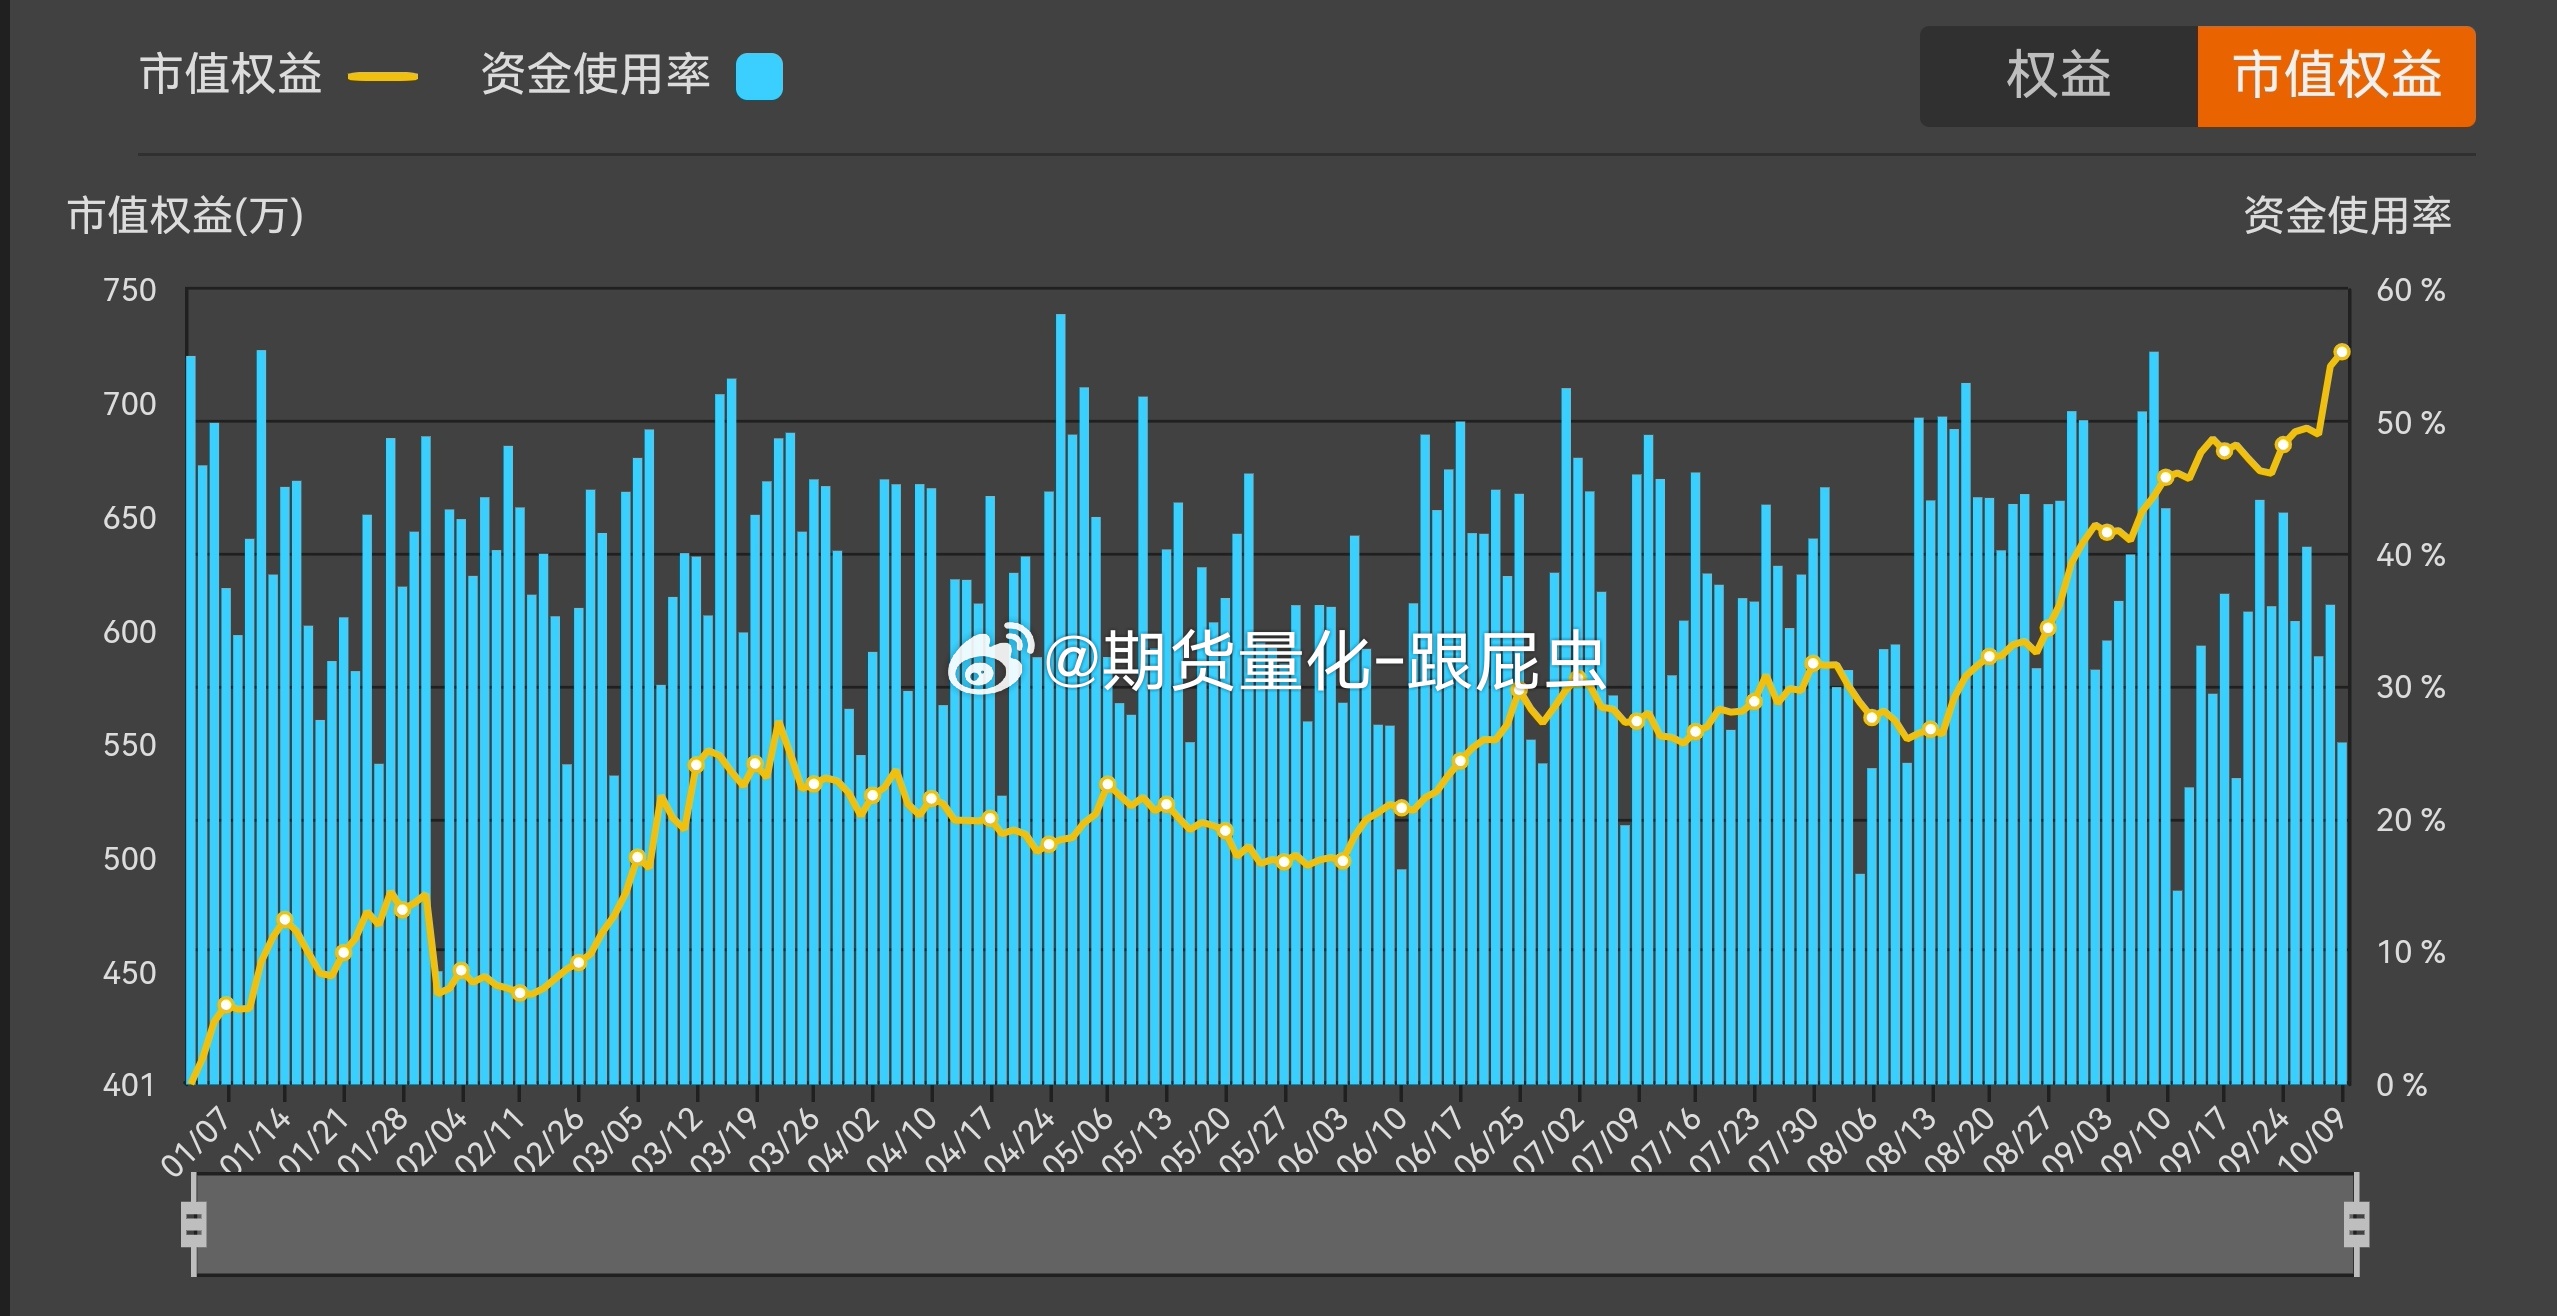Switch to the 权益 tab
This screenshot has width=2557, height=1316.
pos(2058,76)
